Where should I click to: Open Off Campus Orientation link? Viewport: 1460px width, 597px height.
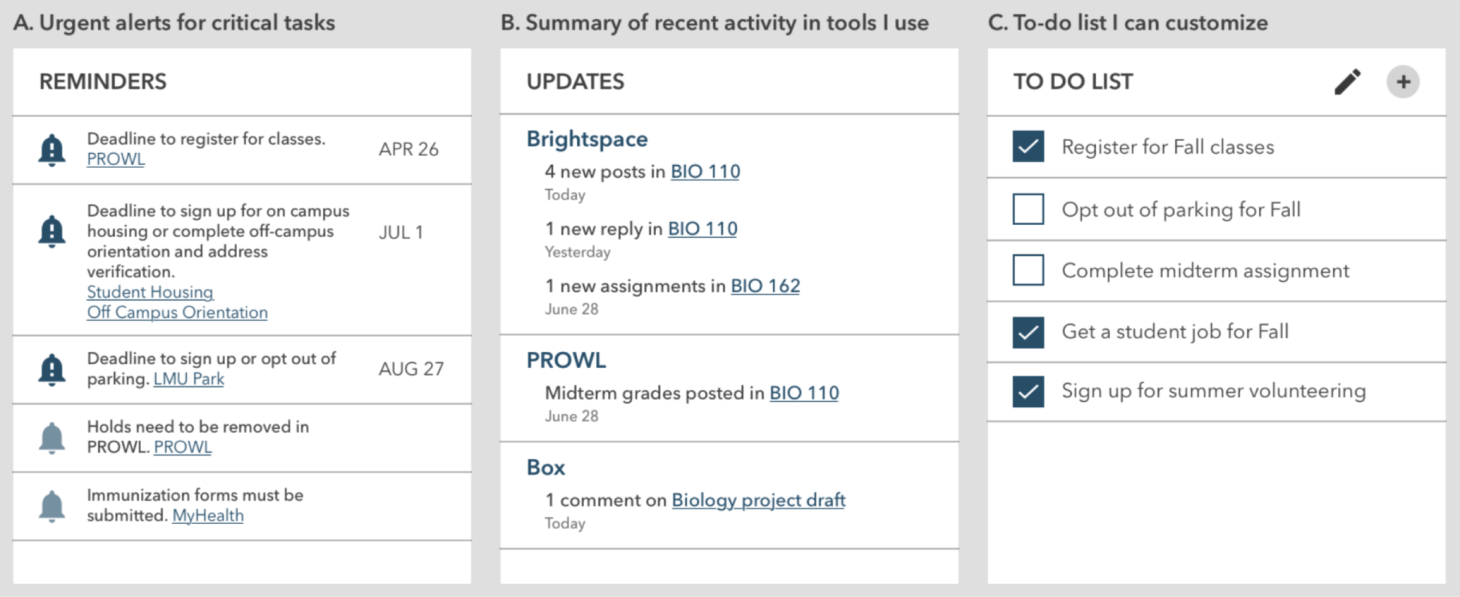[x=177, y=312]
